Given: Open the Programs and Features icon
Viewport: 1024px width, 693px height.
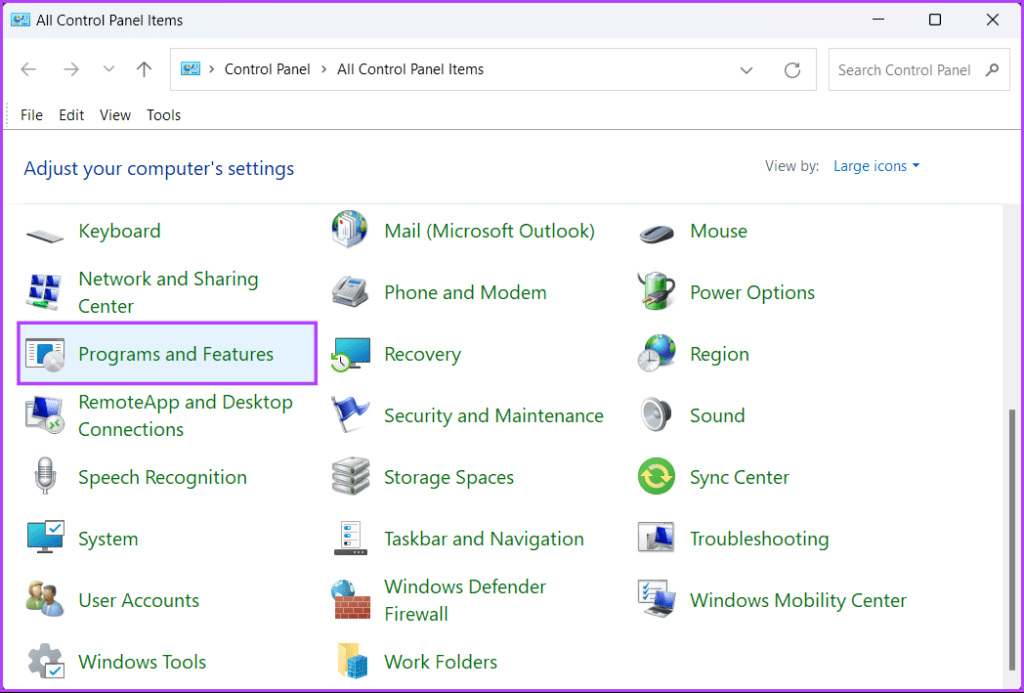Looking at the screenshot, I should pos(46,354).
